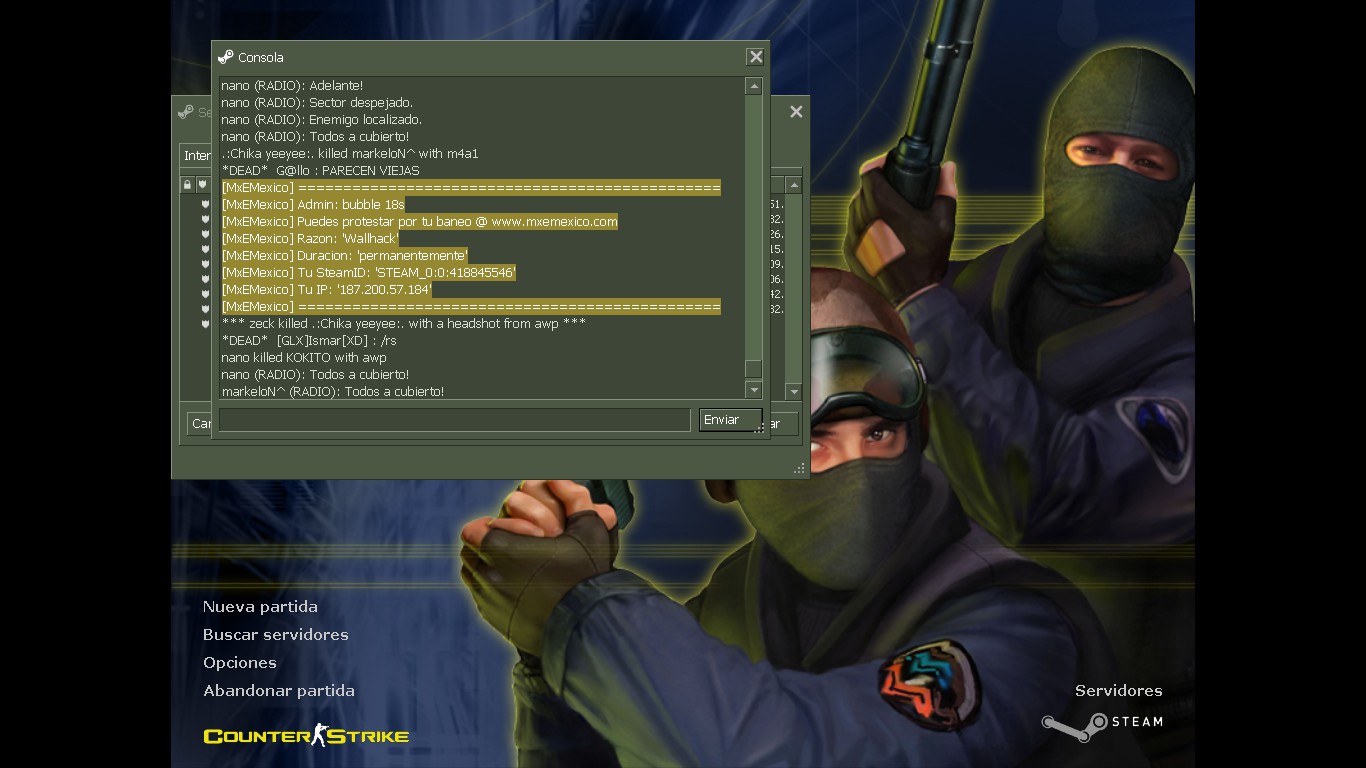Select the 'Tu SteamID' console line
Viewport: 1366px width, 768px height.
pos(369,273)
